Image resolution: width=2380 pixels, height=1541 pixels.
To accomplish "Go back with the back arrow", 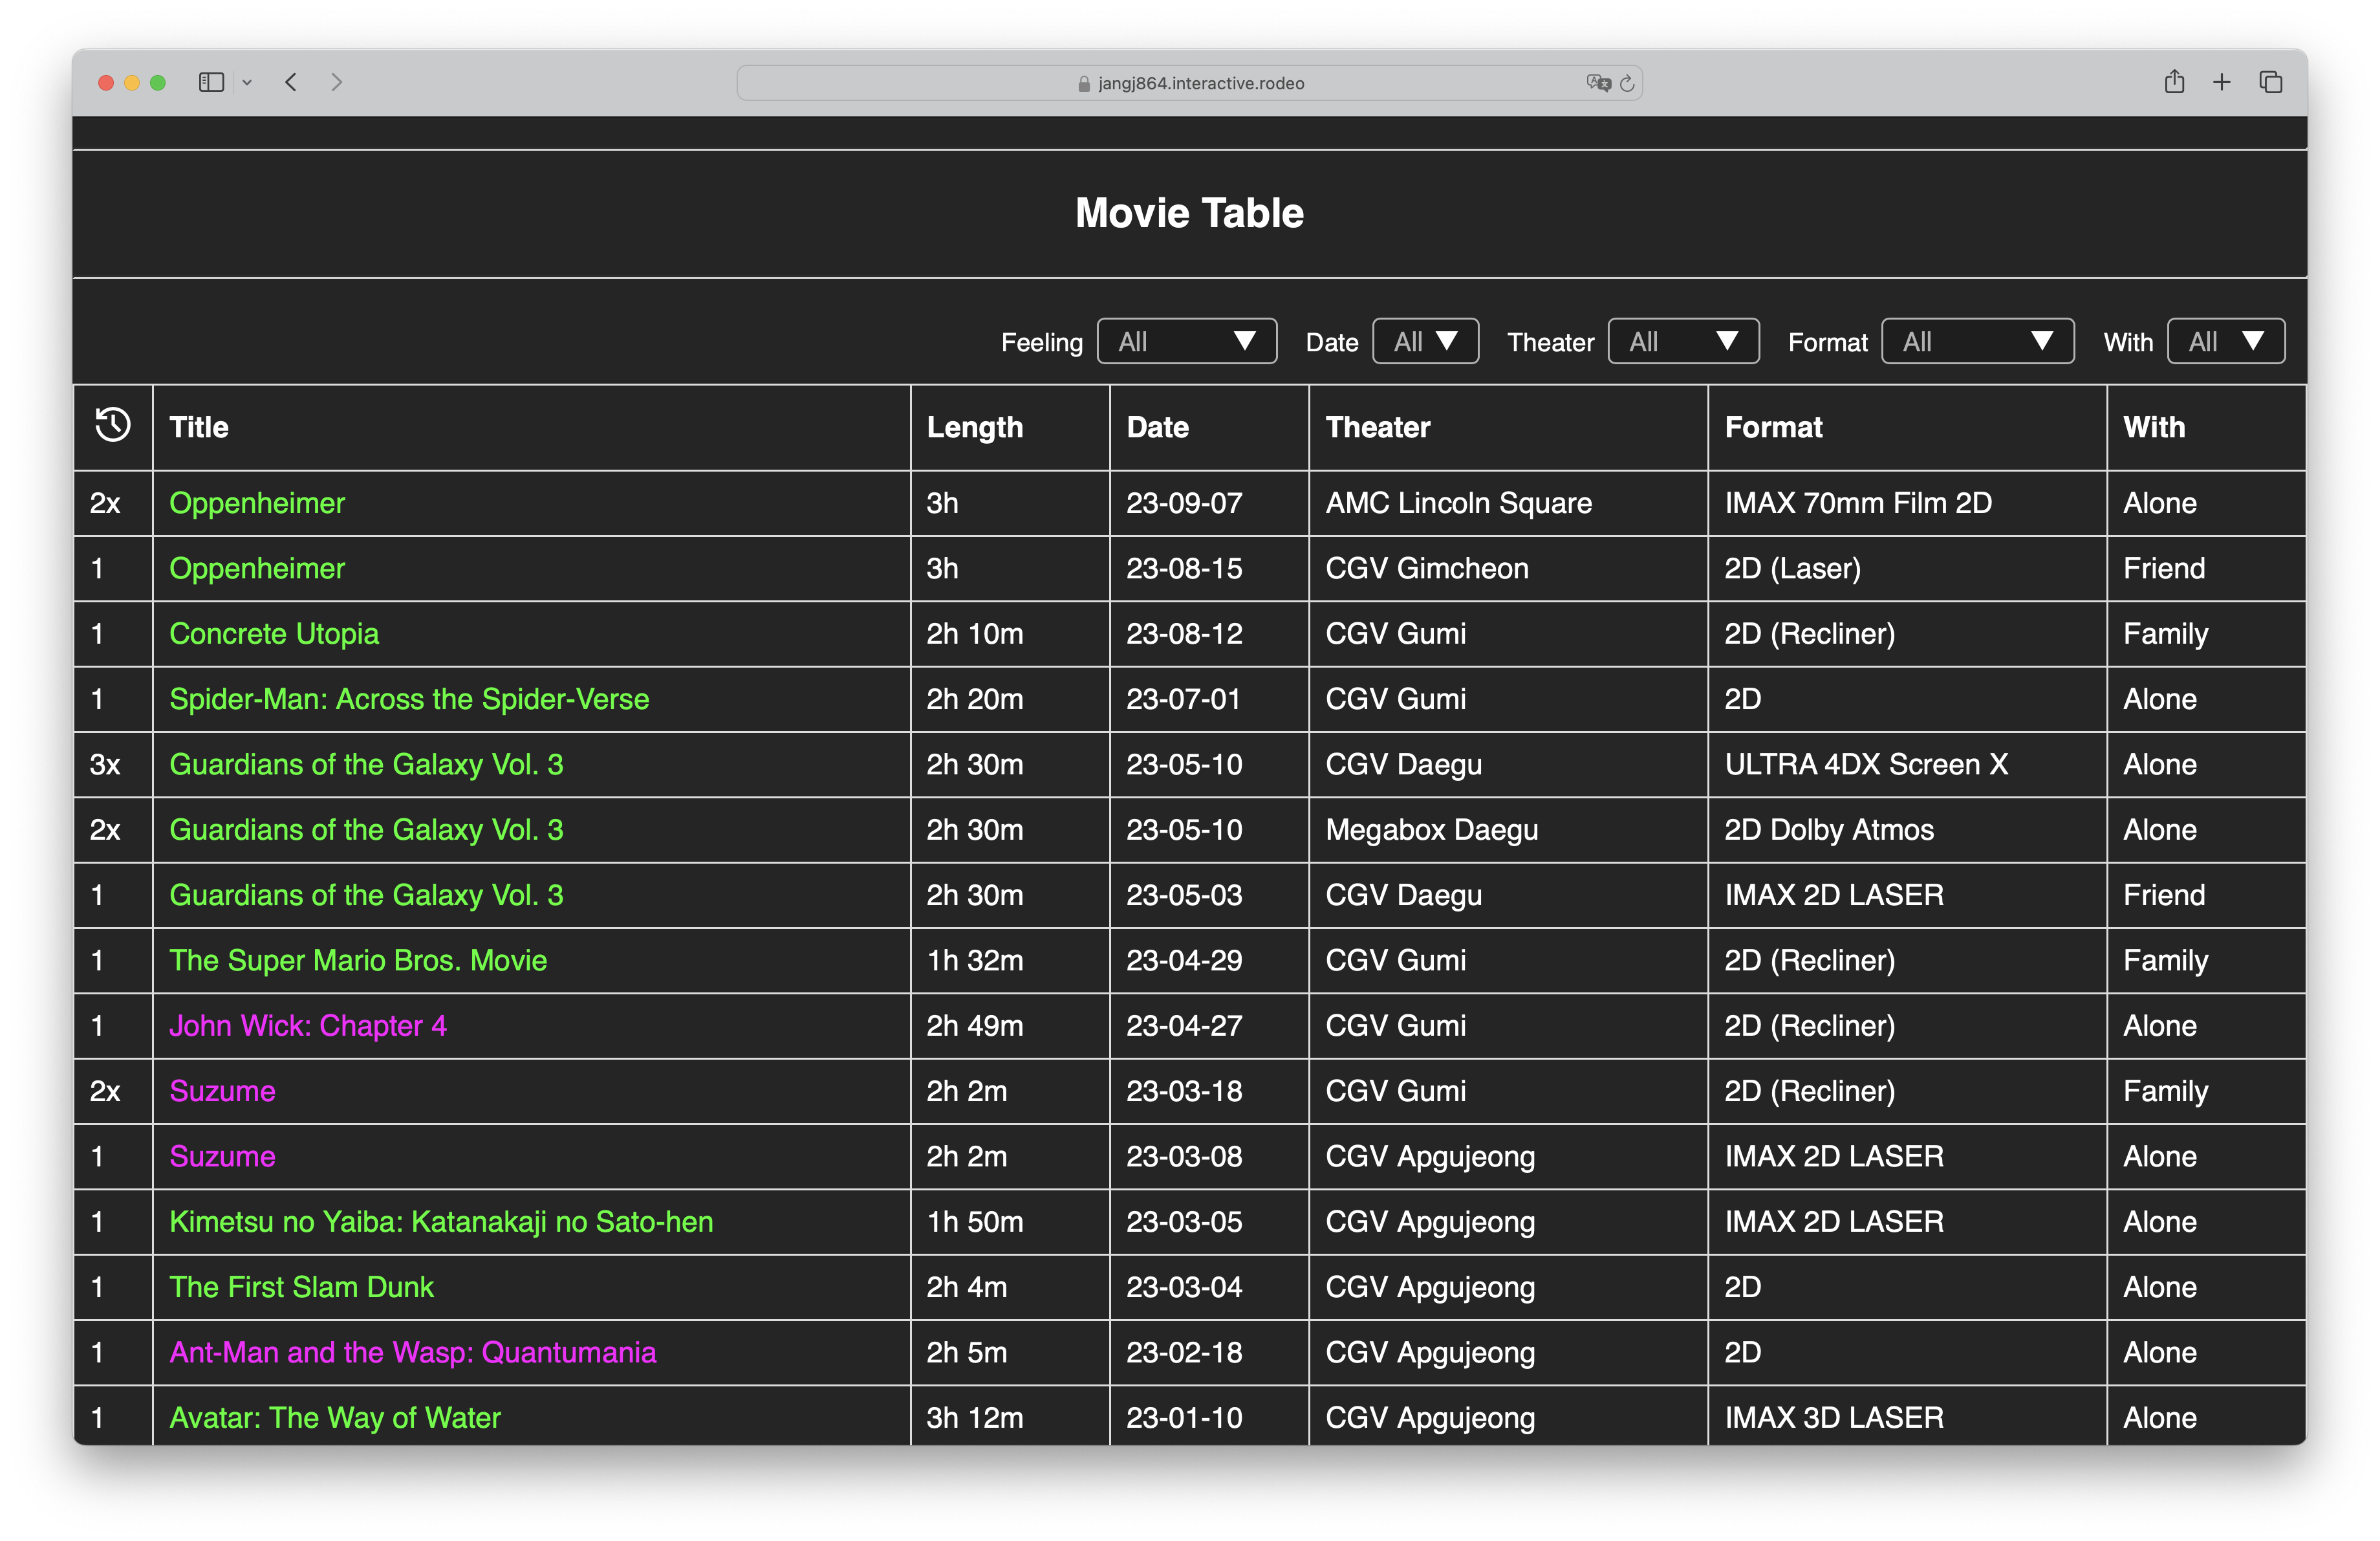I will pyautogui.click(x=291, y=82).
